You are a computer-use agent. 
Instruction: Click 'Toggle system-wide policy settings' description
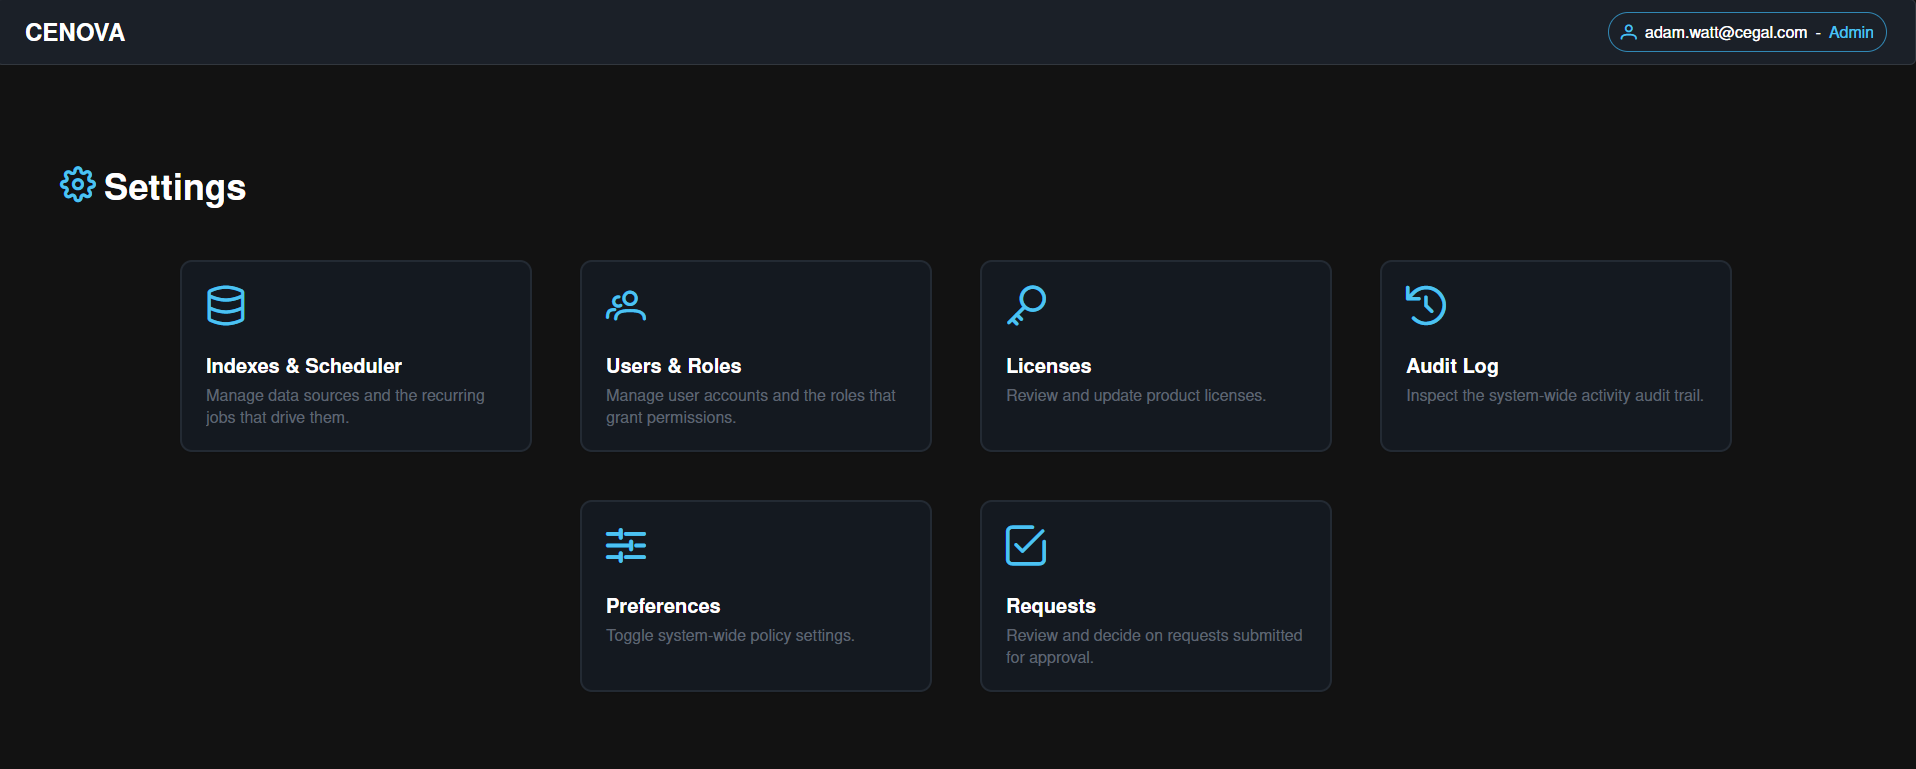730,636
